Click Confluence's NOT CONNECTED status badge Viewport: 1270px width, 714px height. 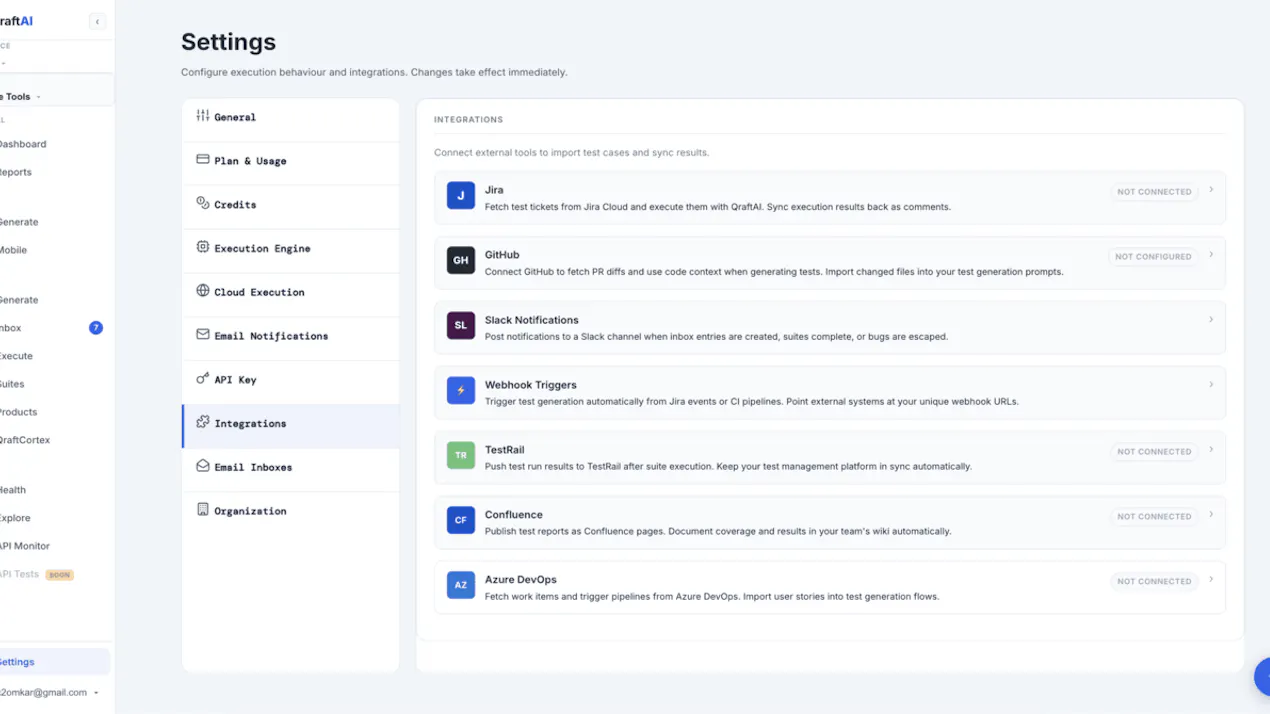pos(1154,517)
